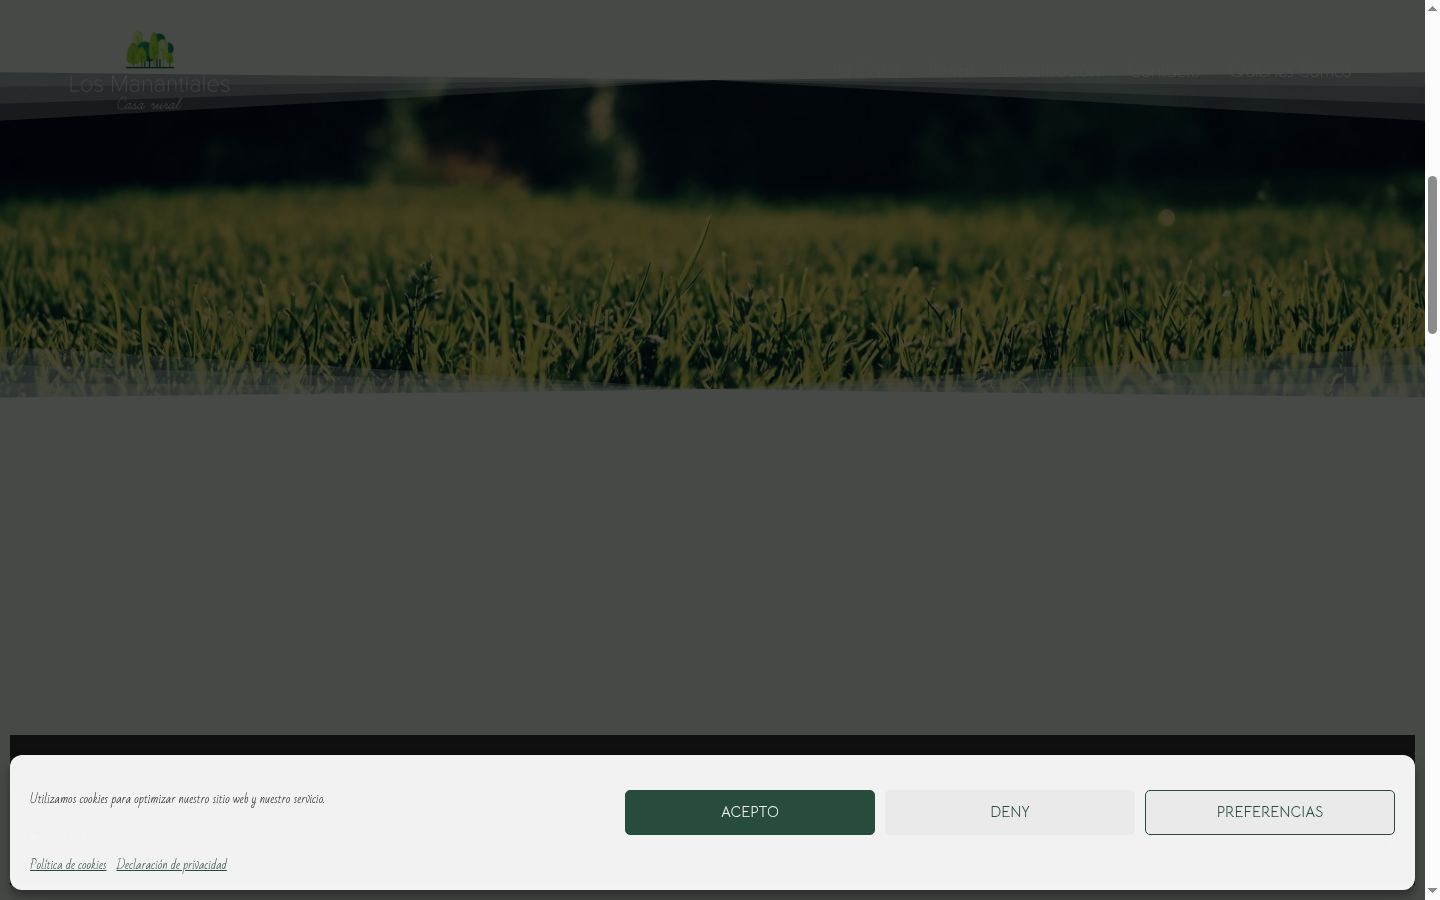Open cookie PREFERENCIAS settings
This screenshot has width=1440, height=900.
click(1270, 812)
